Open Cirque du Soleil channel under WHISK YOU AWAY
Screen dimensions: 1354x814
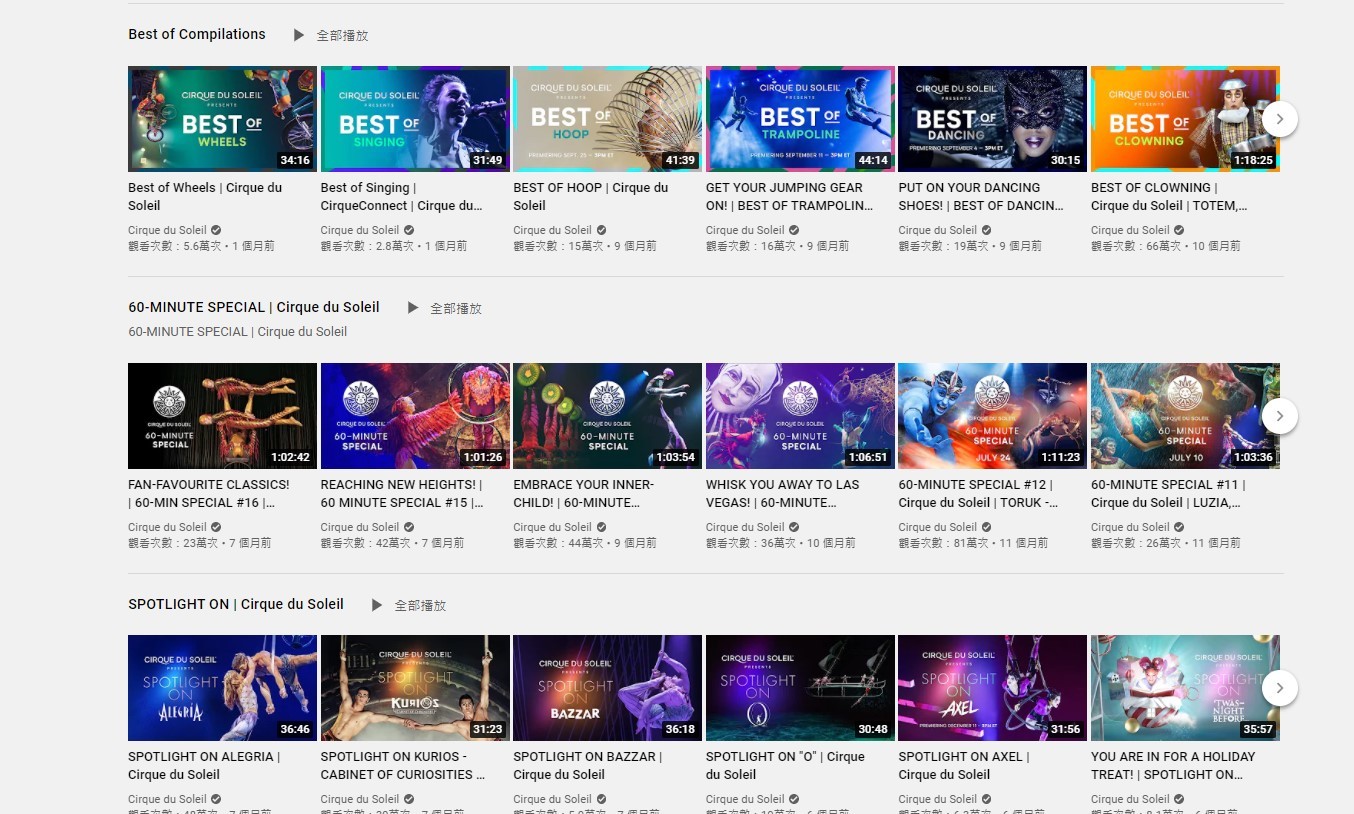(745, 527)
